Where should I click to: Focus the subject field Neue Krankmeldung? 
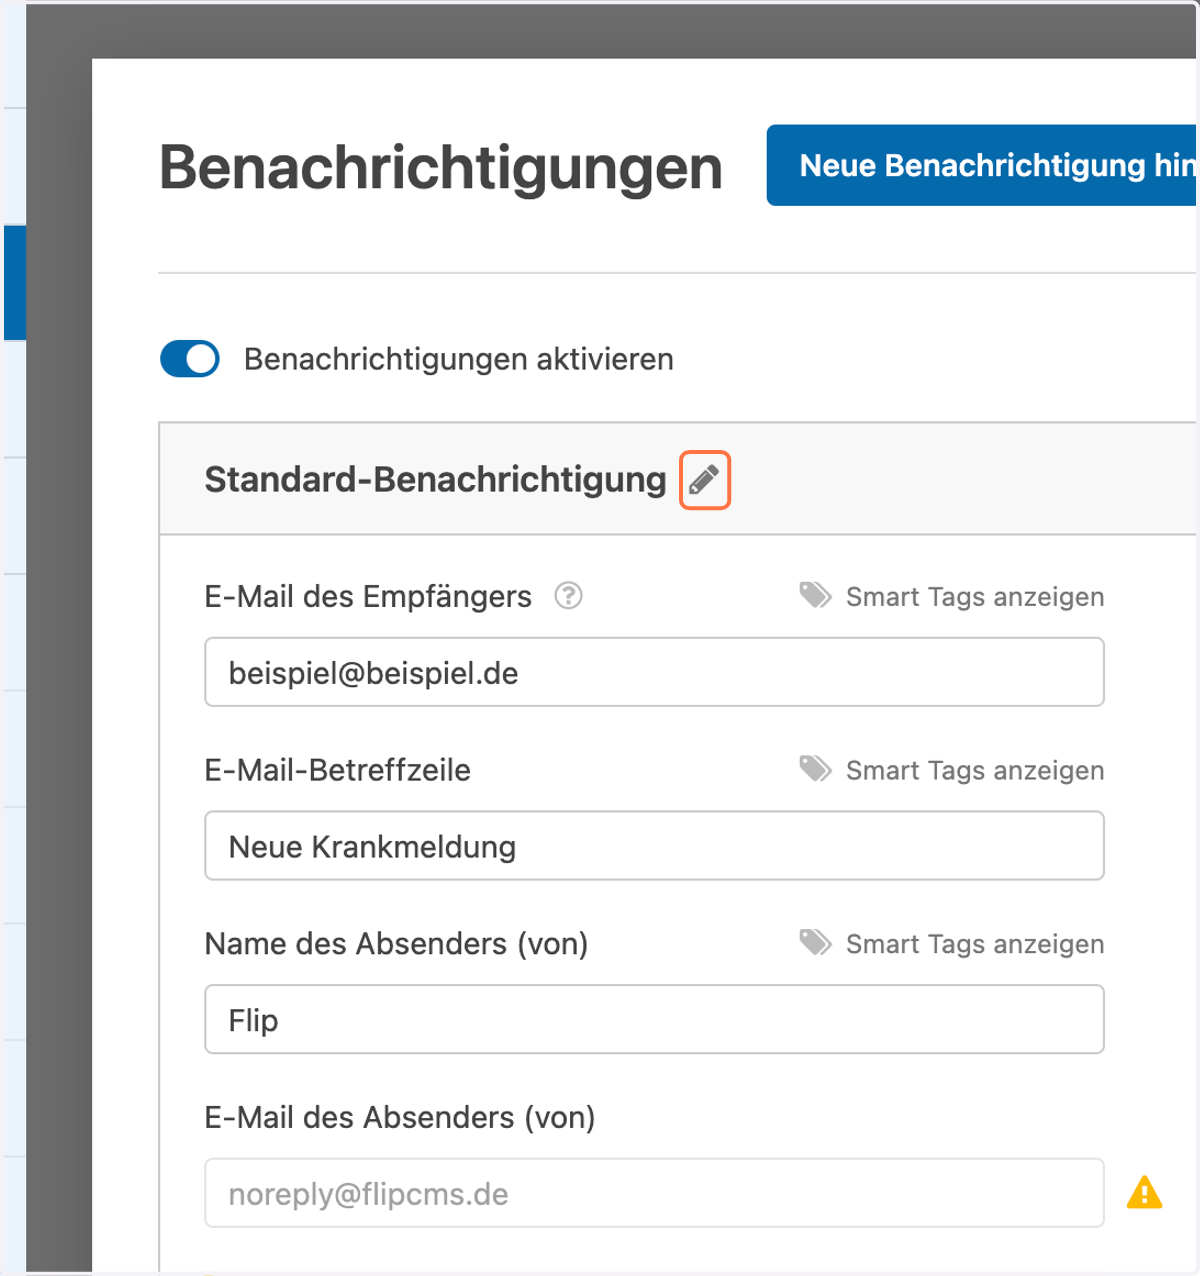coord(654,846)
